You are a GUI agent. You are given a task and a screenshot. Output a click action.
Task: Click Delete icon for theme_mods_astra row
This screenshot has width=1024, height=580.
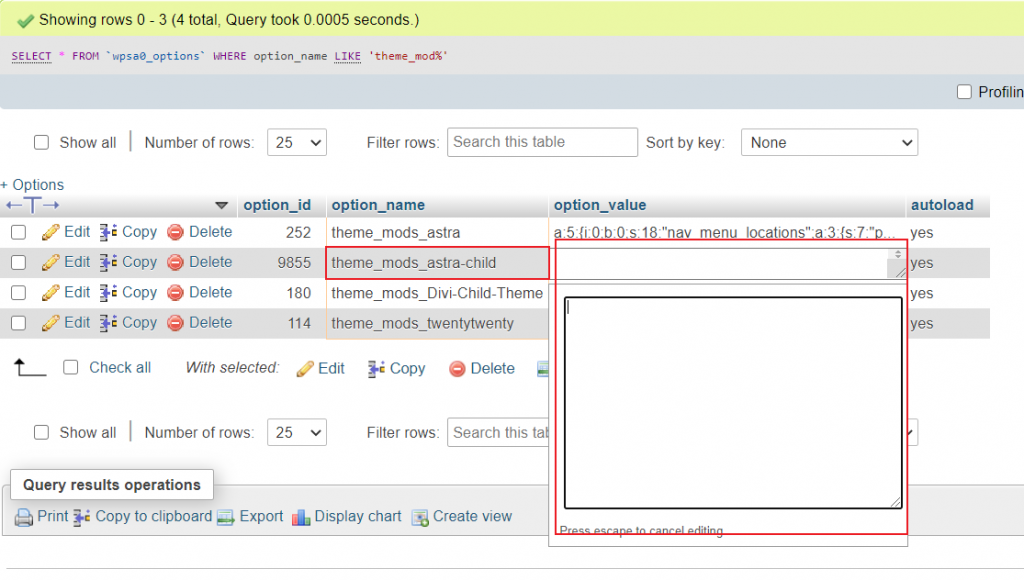tap(175, 233)
